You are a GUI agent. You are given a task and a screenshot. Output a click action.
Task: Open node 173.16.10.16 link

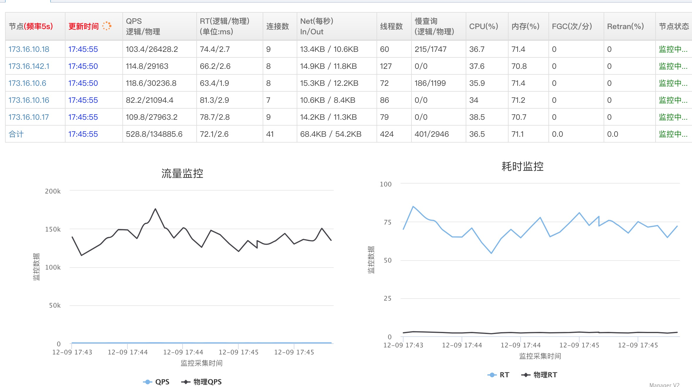pyautogui.click(x=29, y=100)
